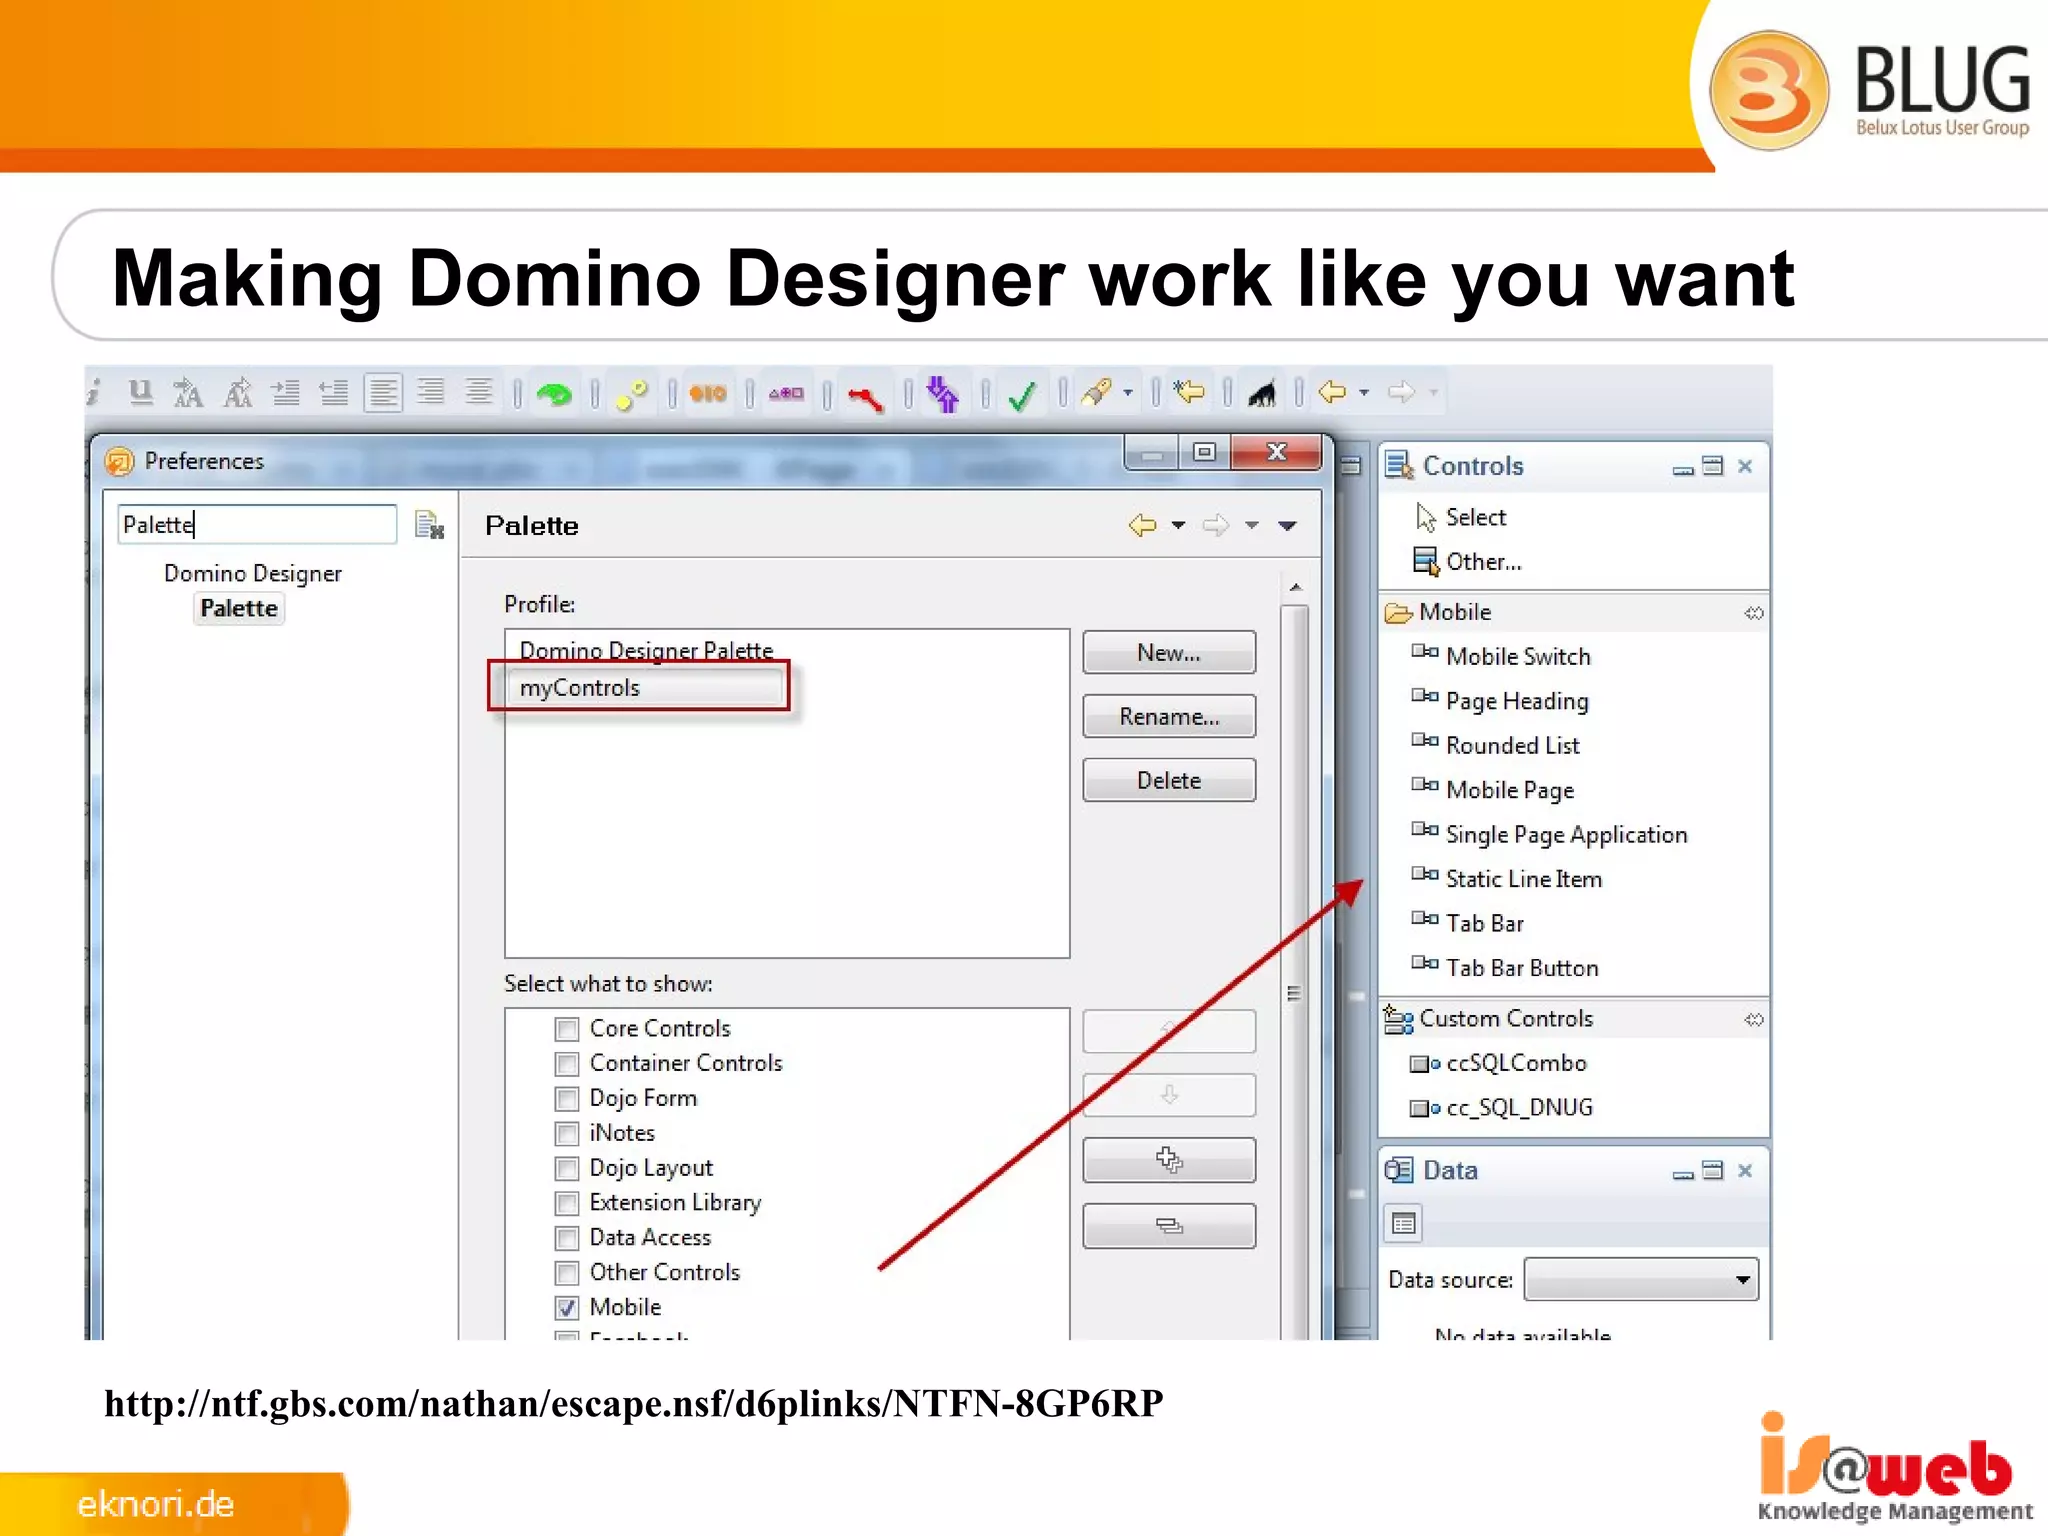Click the green checkmark toolbar icon

pyautogui.click(x=1022, y=396)
